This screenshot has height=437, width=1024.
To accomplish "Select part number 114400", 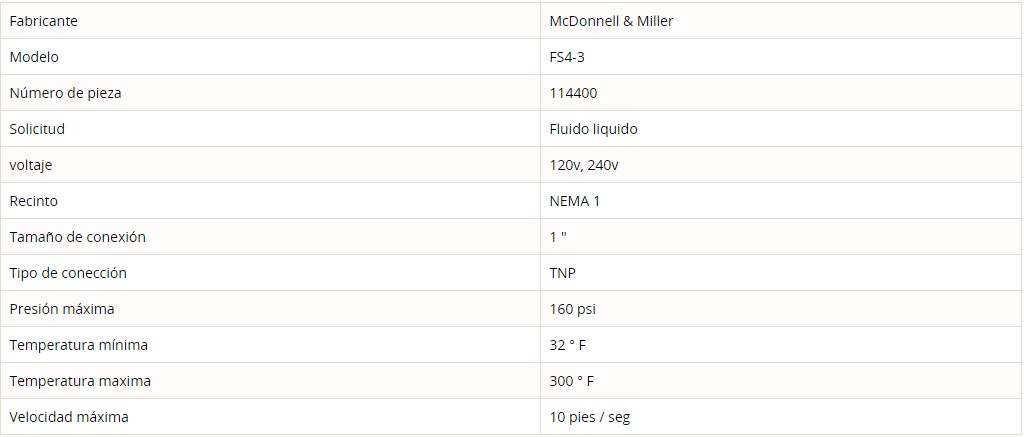I will [x=573, y=93].
